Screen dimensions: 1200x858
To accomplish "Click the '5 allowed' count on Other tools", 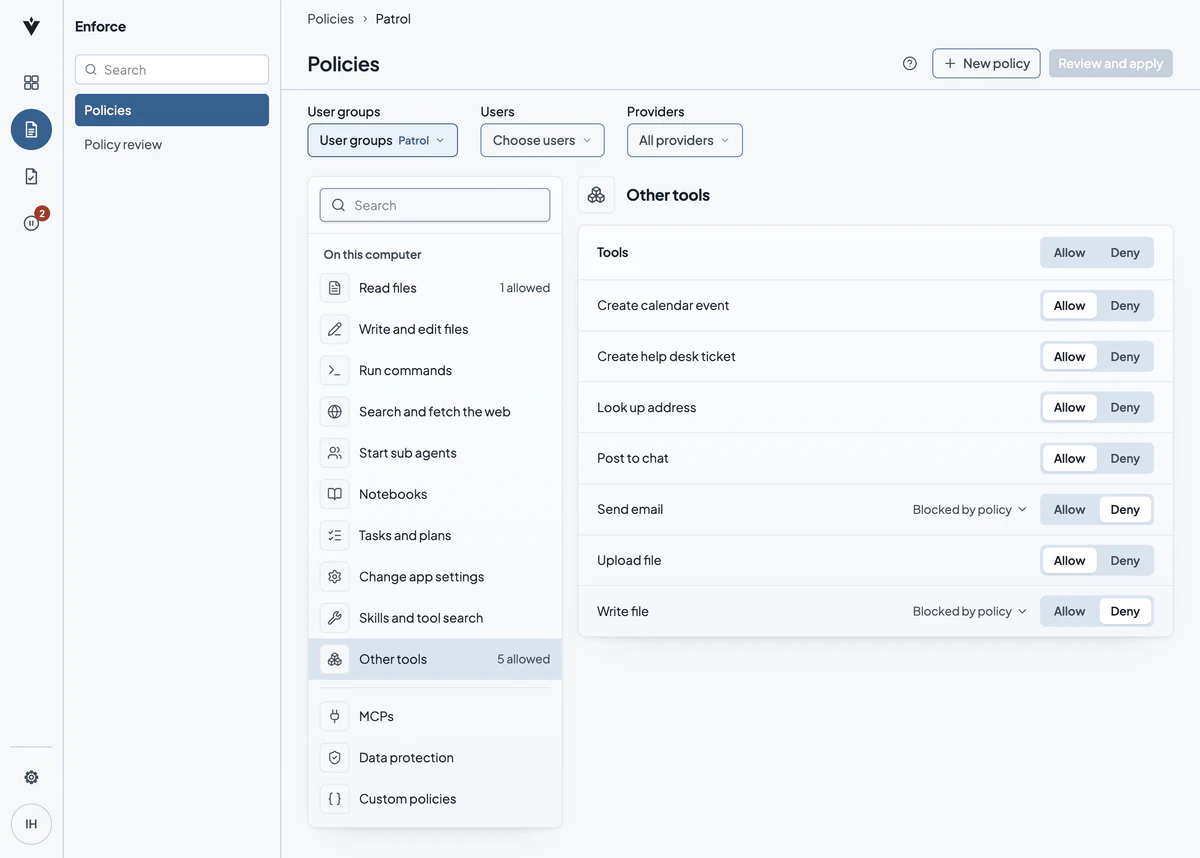I will (x=523, y=659).
